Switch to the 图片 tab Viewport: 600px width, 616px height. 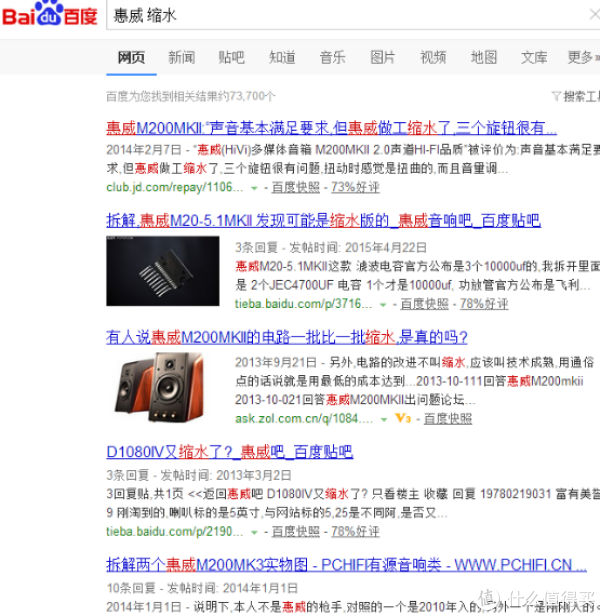tap(383, 58)
